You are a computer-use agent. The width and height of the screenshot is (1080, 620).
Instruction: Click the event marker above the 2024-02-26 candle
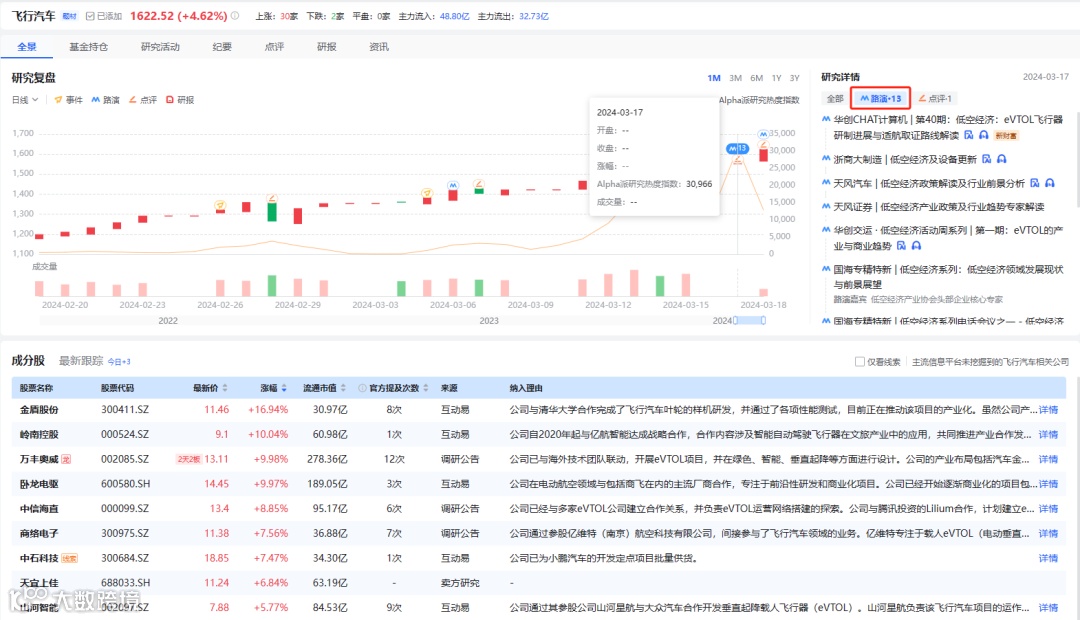[220, 205]
